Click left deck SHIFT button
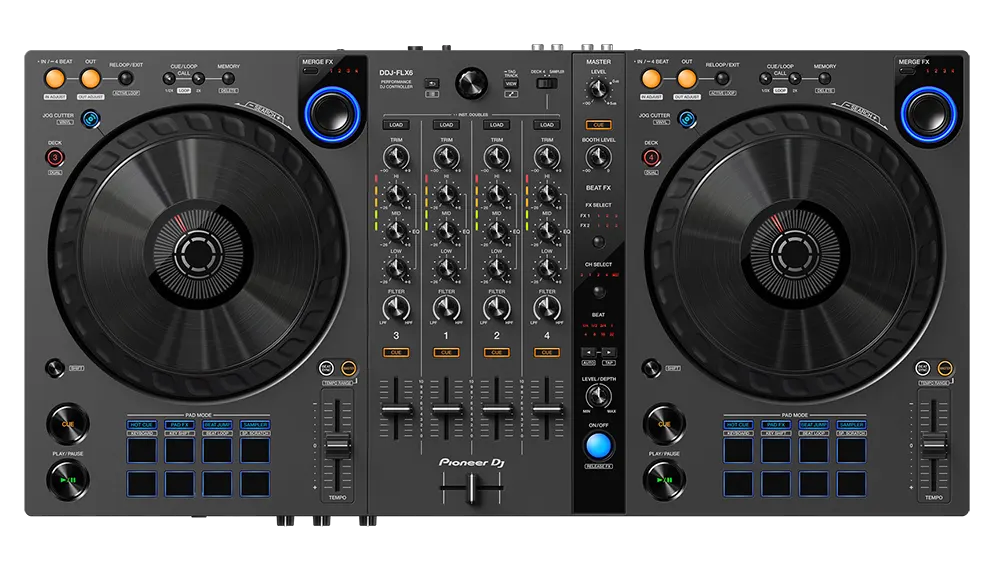 [x=55, y=368]
